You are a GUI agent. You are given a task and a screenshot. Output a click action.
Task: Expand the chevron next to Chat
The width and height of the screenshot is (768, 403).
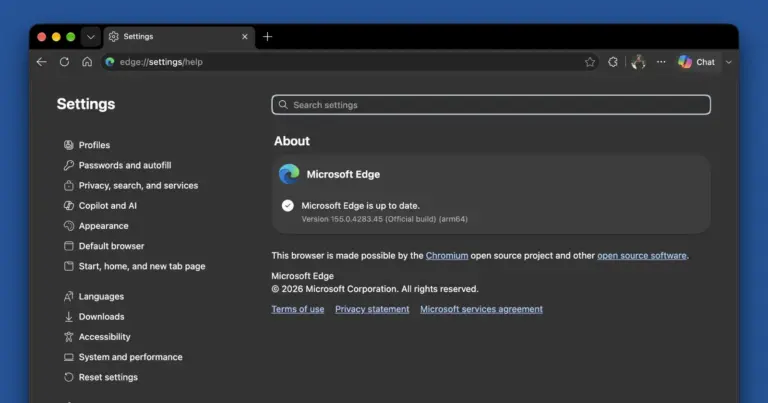click(729, 62)
